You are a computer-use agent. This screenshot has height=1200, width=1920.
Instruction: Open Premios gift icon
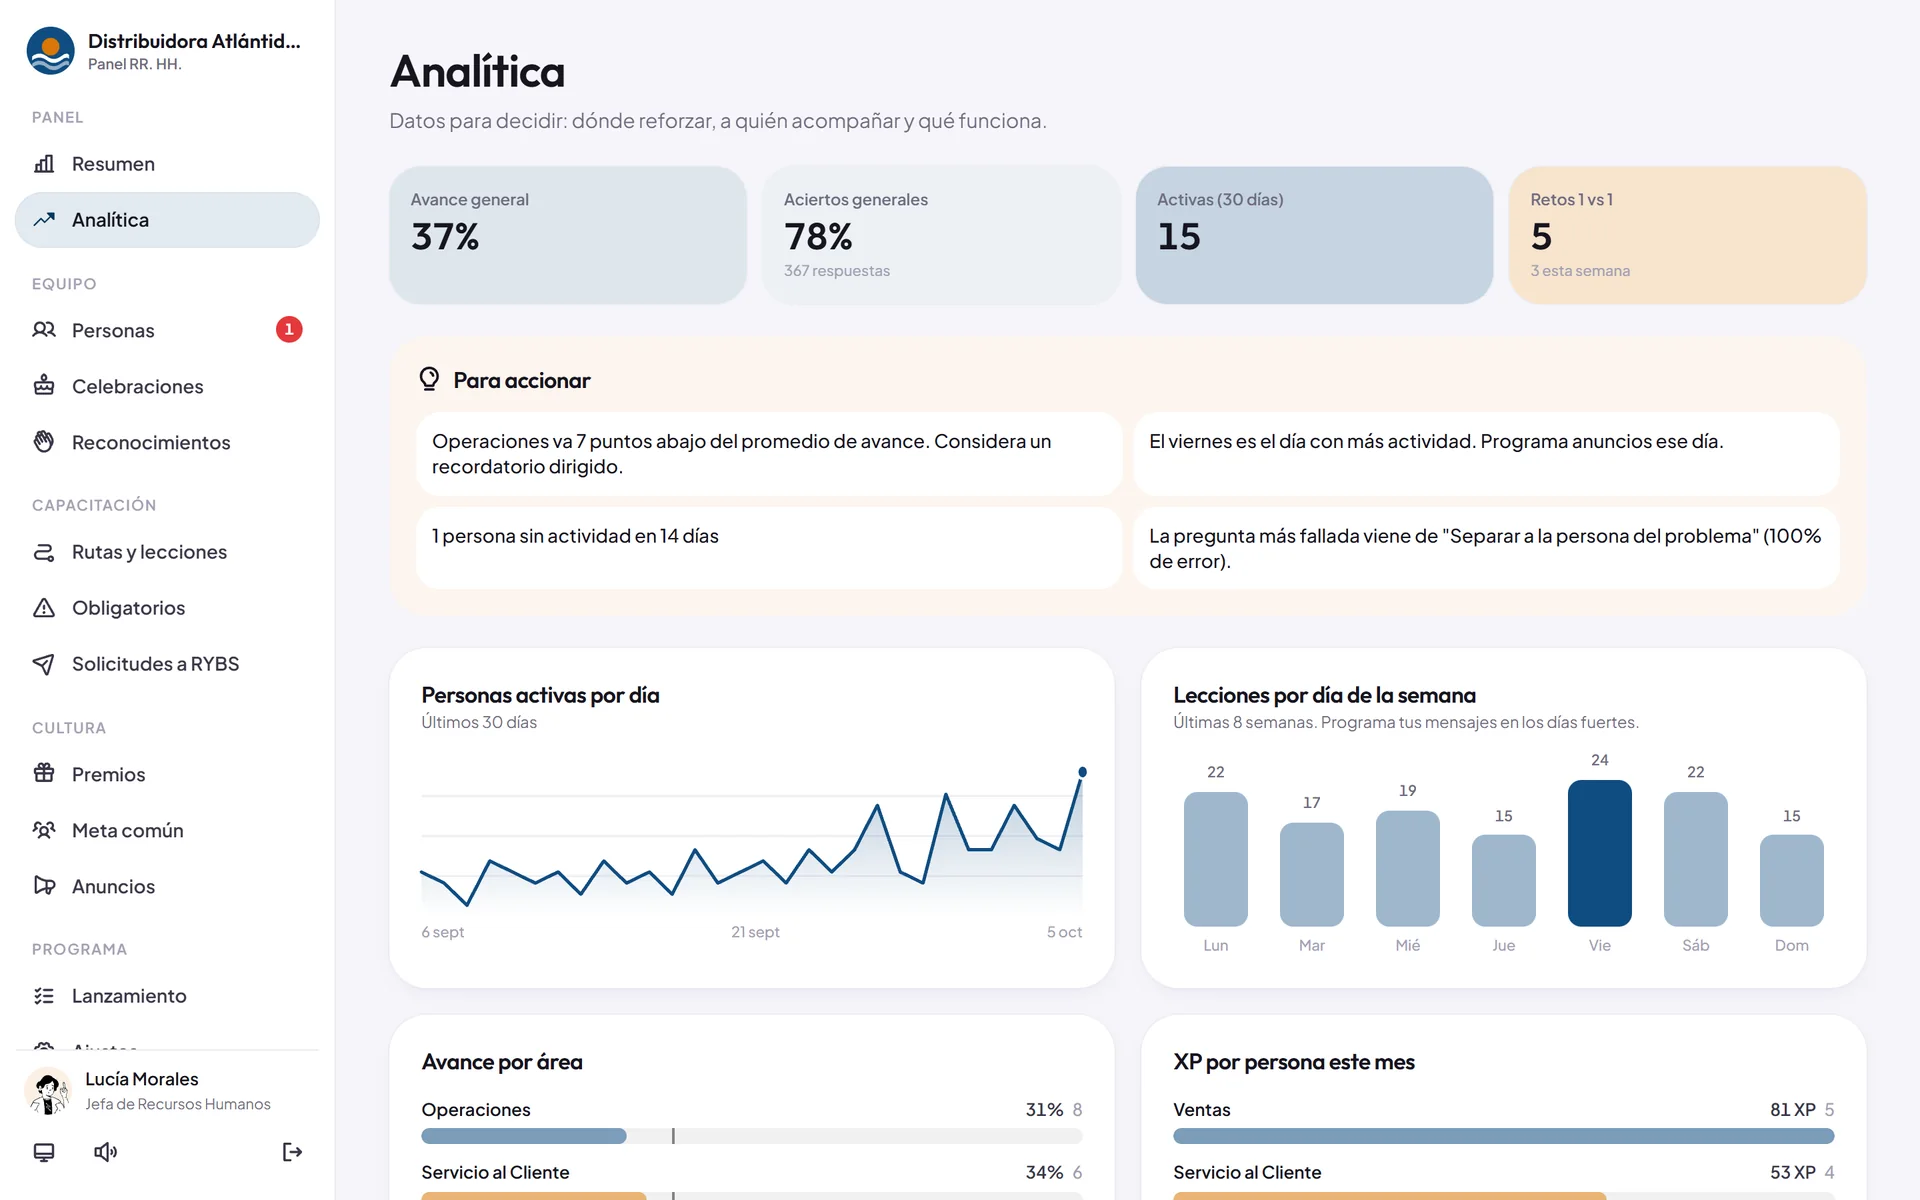(x=44, y=774)
